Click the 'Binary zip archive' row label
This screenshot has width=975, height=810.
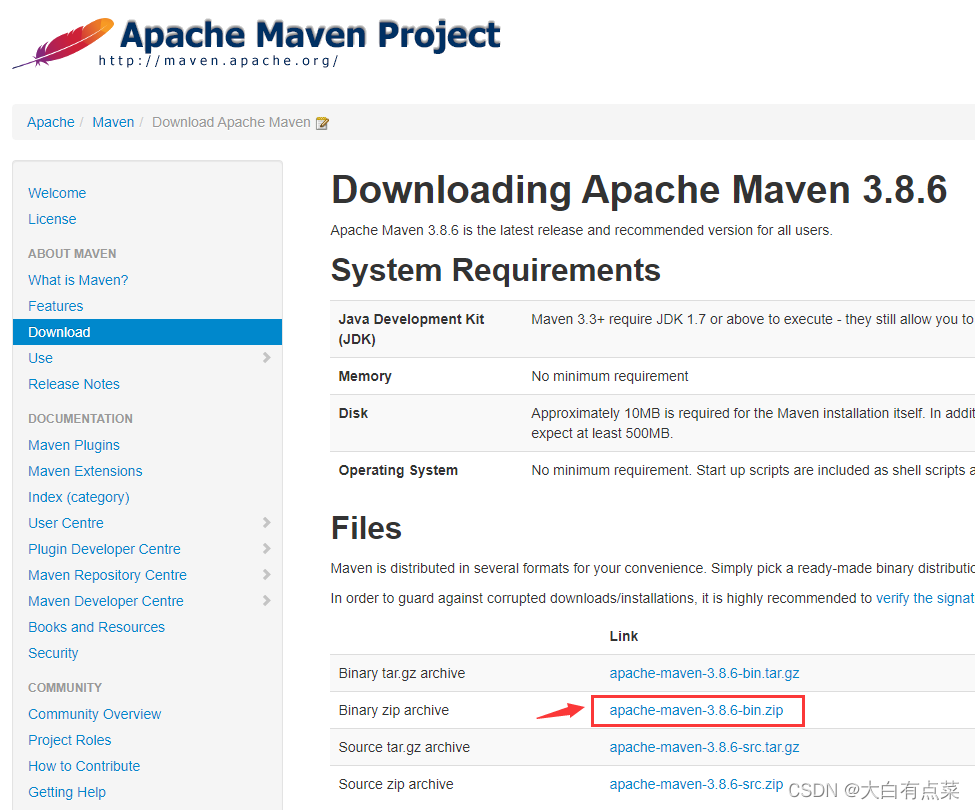[x=394, y=711]
